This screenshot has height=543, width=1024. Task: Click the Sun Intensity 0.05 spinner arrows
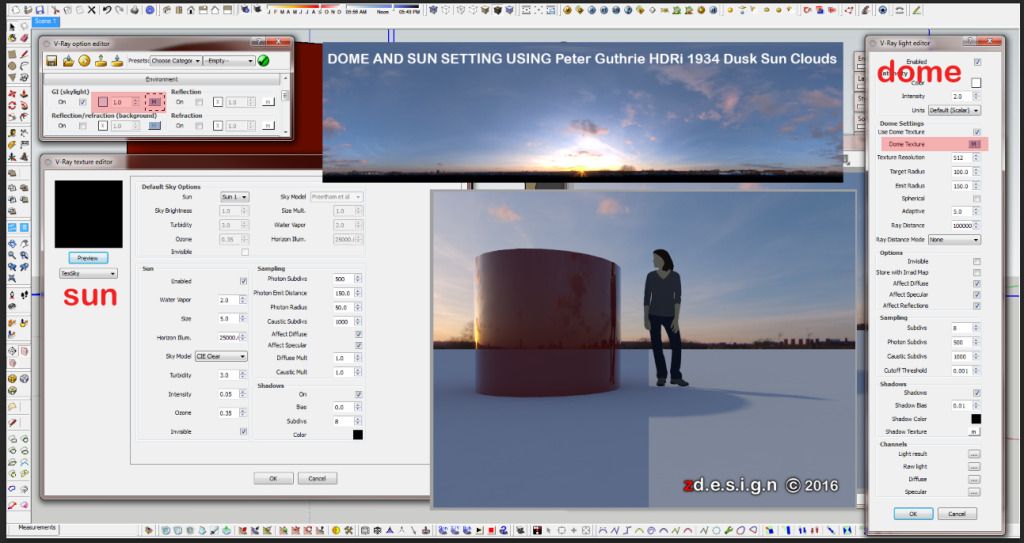243,394
